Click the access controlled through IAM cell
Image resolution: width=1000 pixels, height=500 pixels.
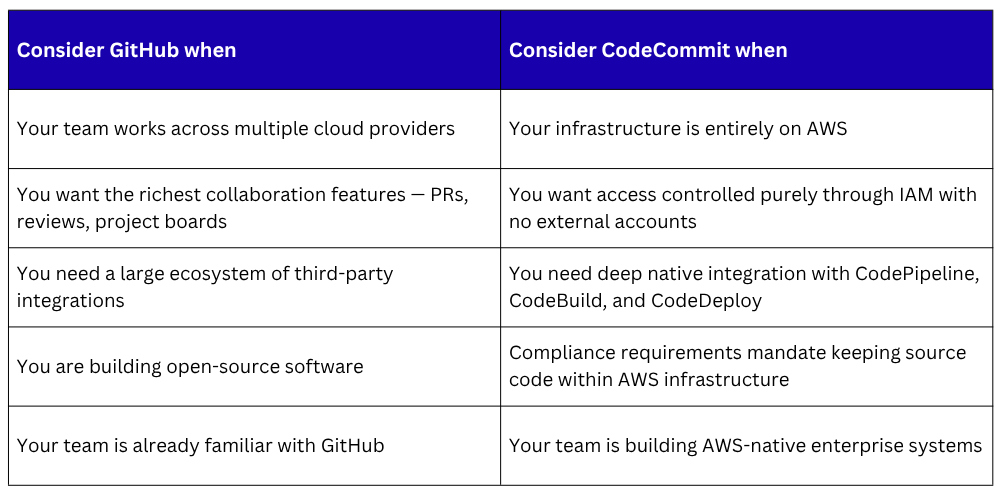point(746,208)
